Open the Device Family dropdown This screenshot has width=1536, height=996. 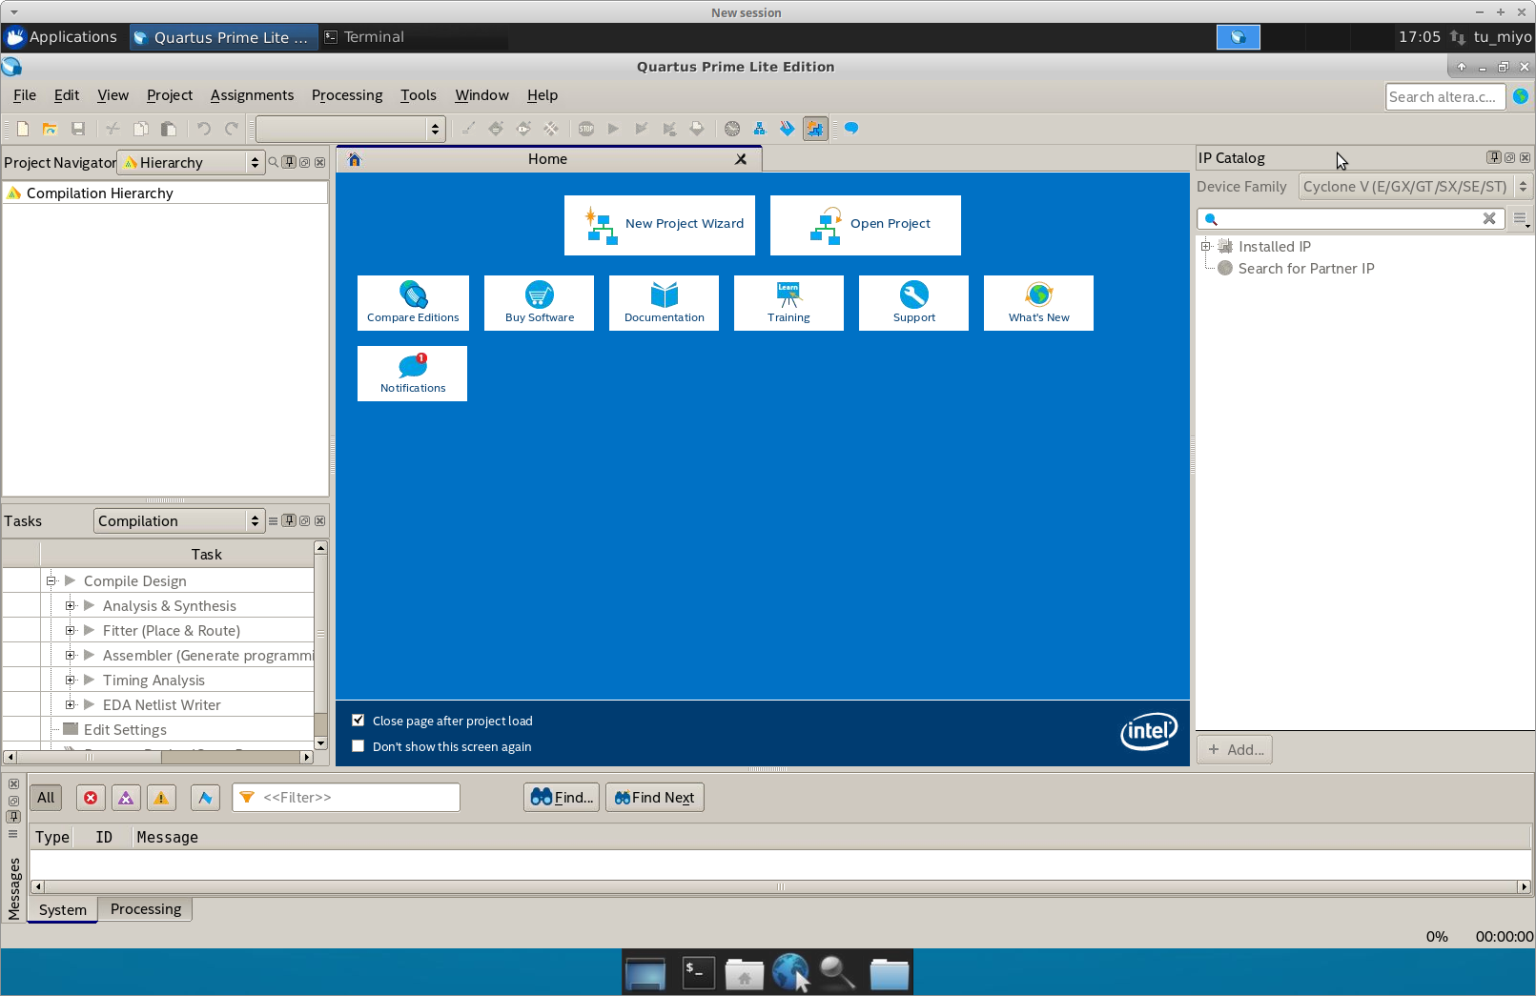coord(1414,187)
